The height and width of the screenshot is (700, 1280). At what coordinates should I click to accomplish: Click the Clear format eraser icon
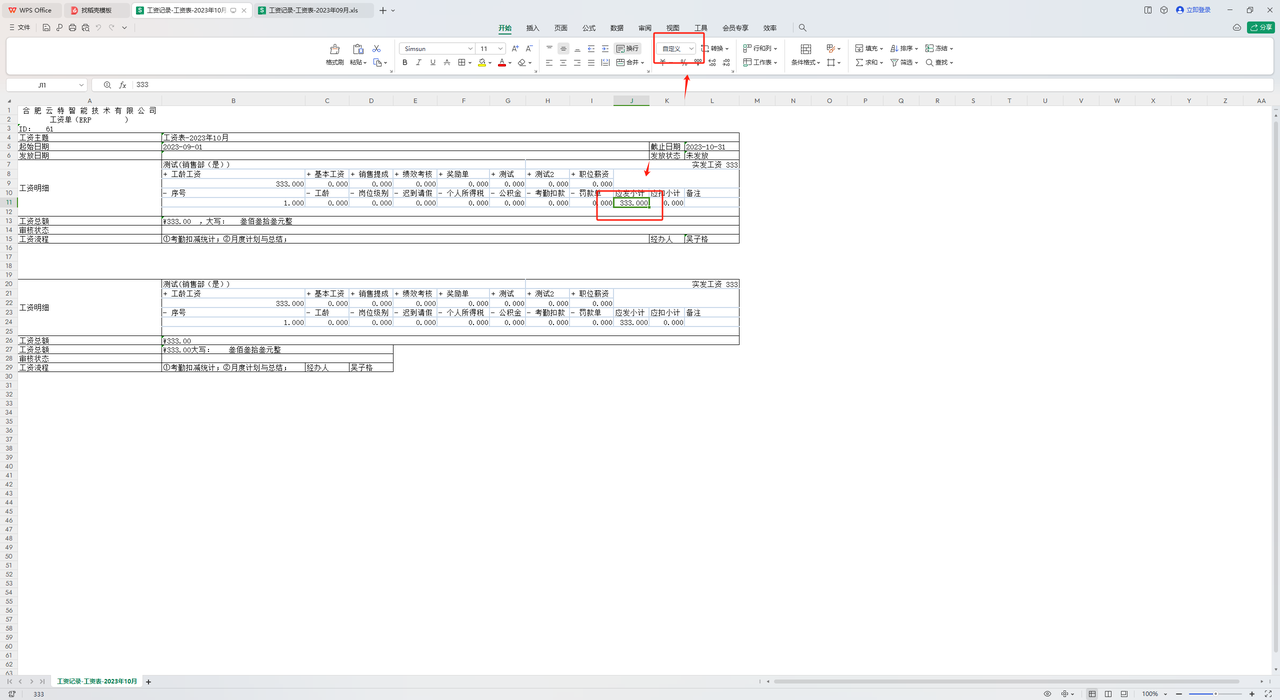tap(522, 63)
